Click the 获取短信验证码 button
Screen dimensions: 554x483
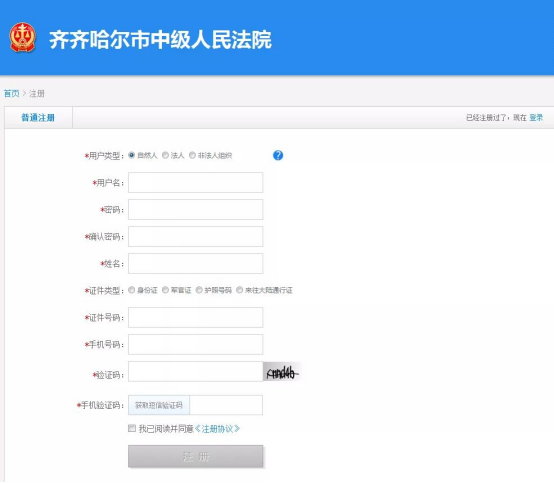point(159,405)
